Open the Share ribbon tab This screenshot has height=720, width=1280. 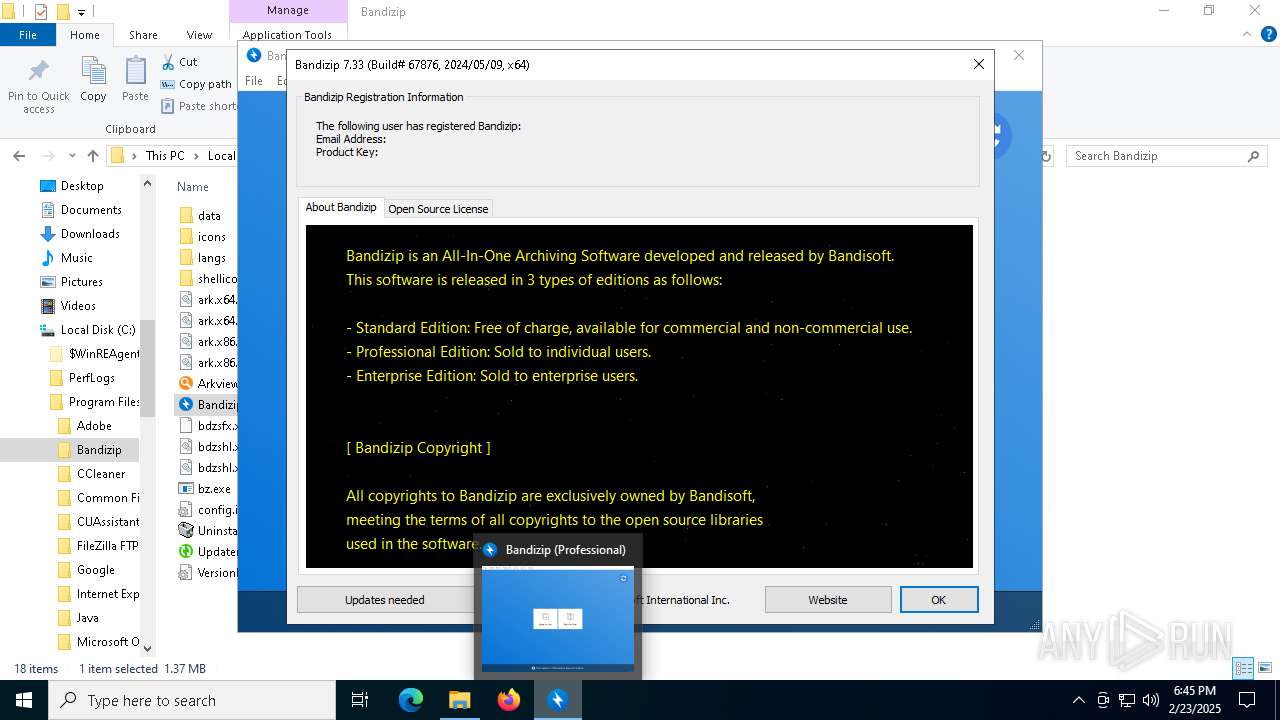coord(143,34)
